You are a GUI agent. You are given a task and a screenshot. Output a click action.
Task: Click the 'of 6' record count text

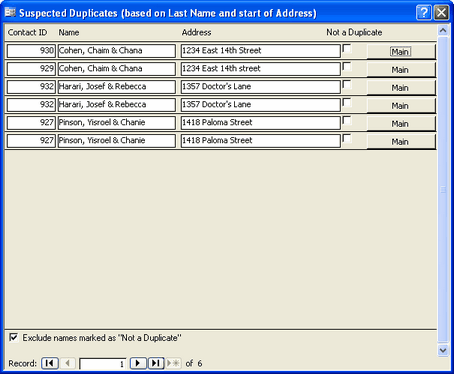tap(194, 363)
